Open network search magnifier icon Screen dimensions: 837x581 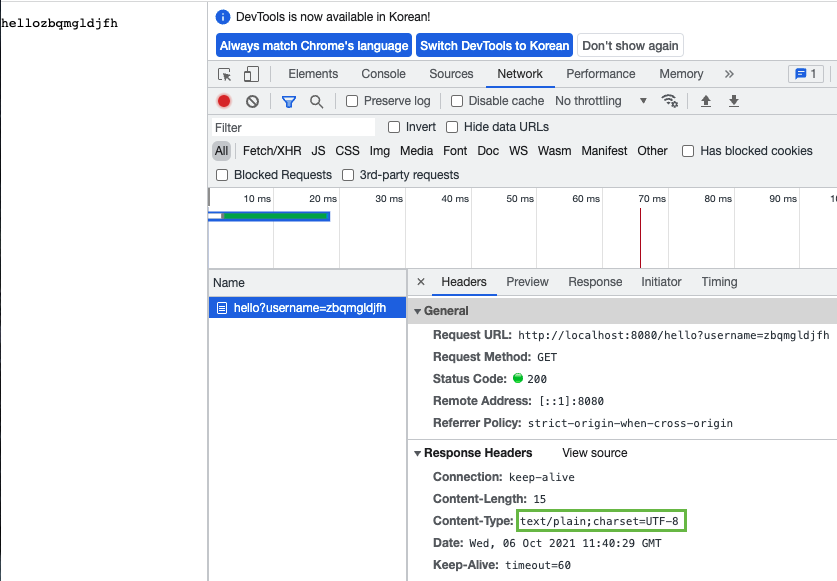[317, 101]
